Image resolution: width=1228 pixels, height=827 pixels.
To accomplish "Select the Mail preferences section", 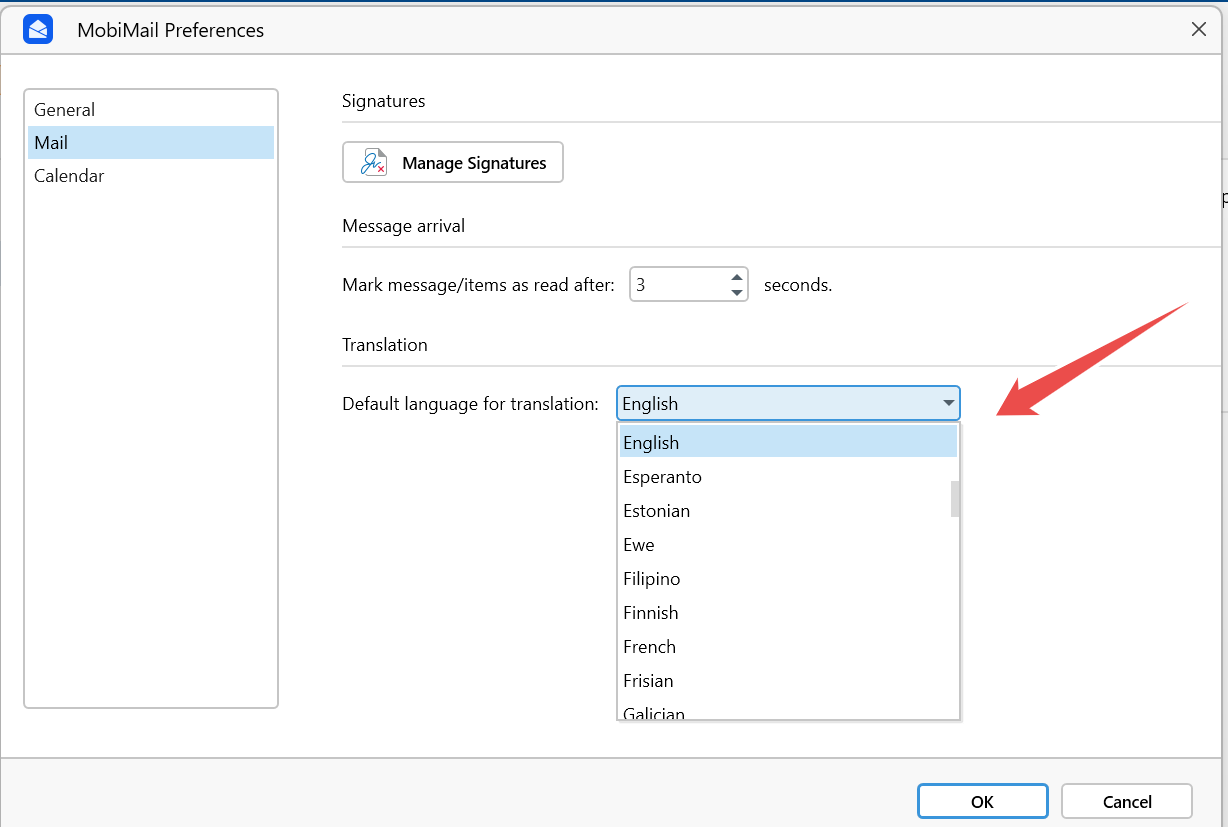I will (151, 143).
